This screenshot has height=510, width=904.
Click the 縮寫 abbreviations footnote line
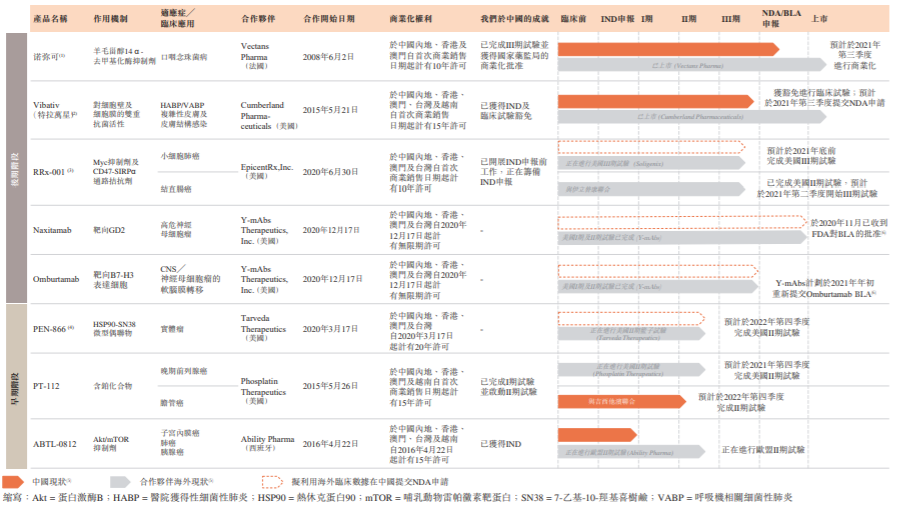[397, 497]
